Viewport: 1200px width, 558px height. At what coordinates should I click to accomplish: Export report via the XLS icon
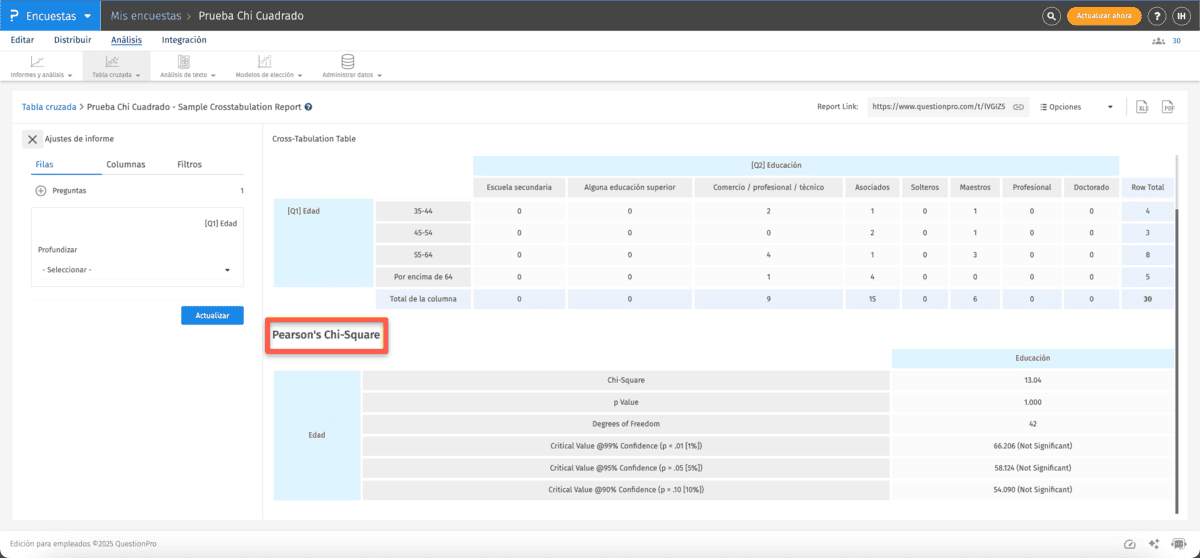[1141, 107]
